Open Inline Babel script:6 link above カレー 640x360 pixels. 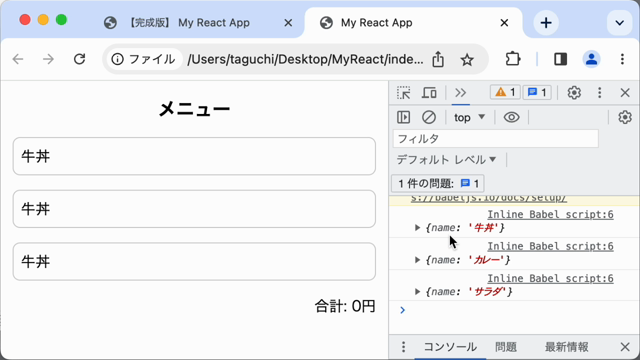550,247
